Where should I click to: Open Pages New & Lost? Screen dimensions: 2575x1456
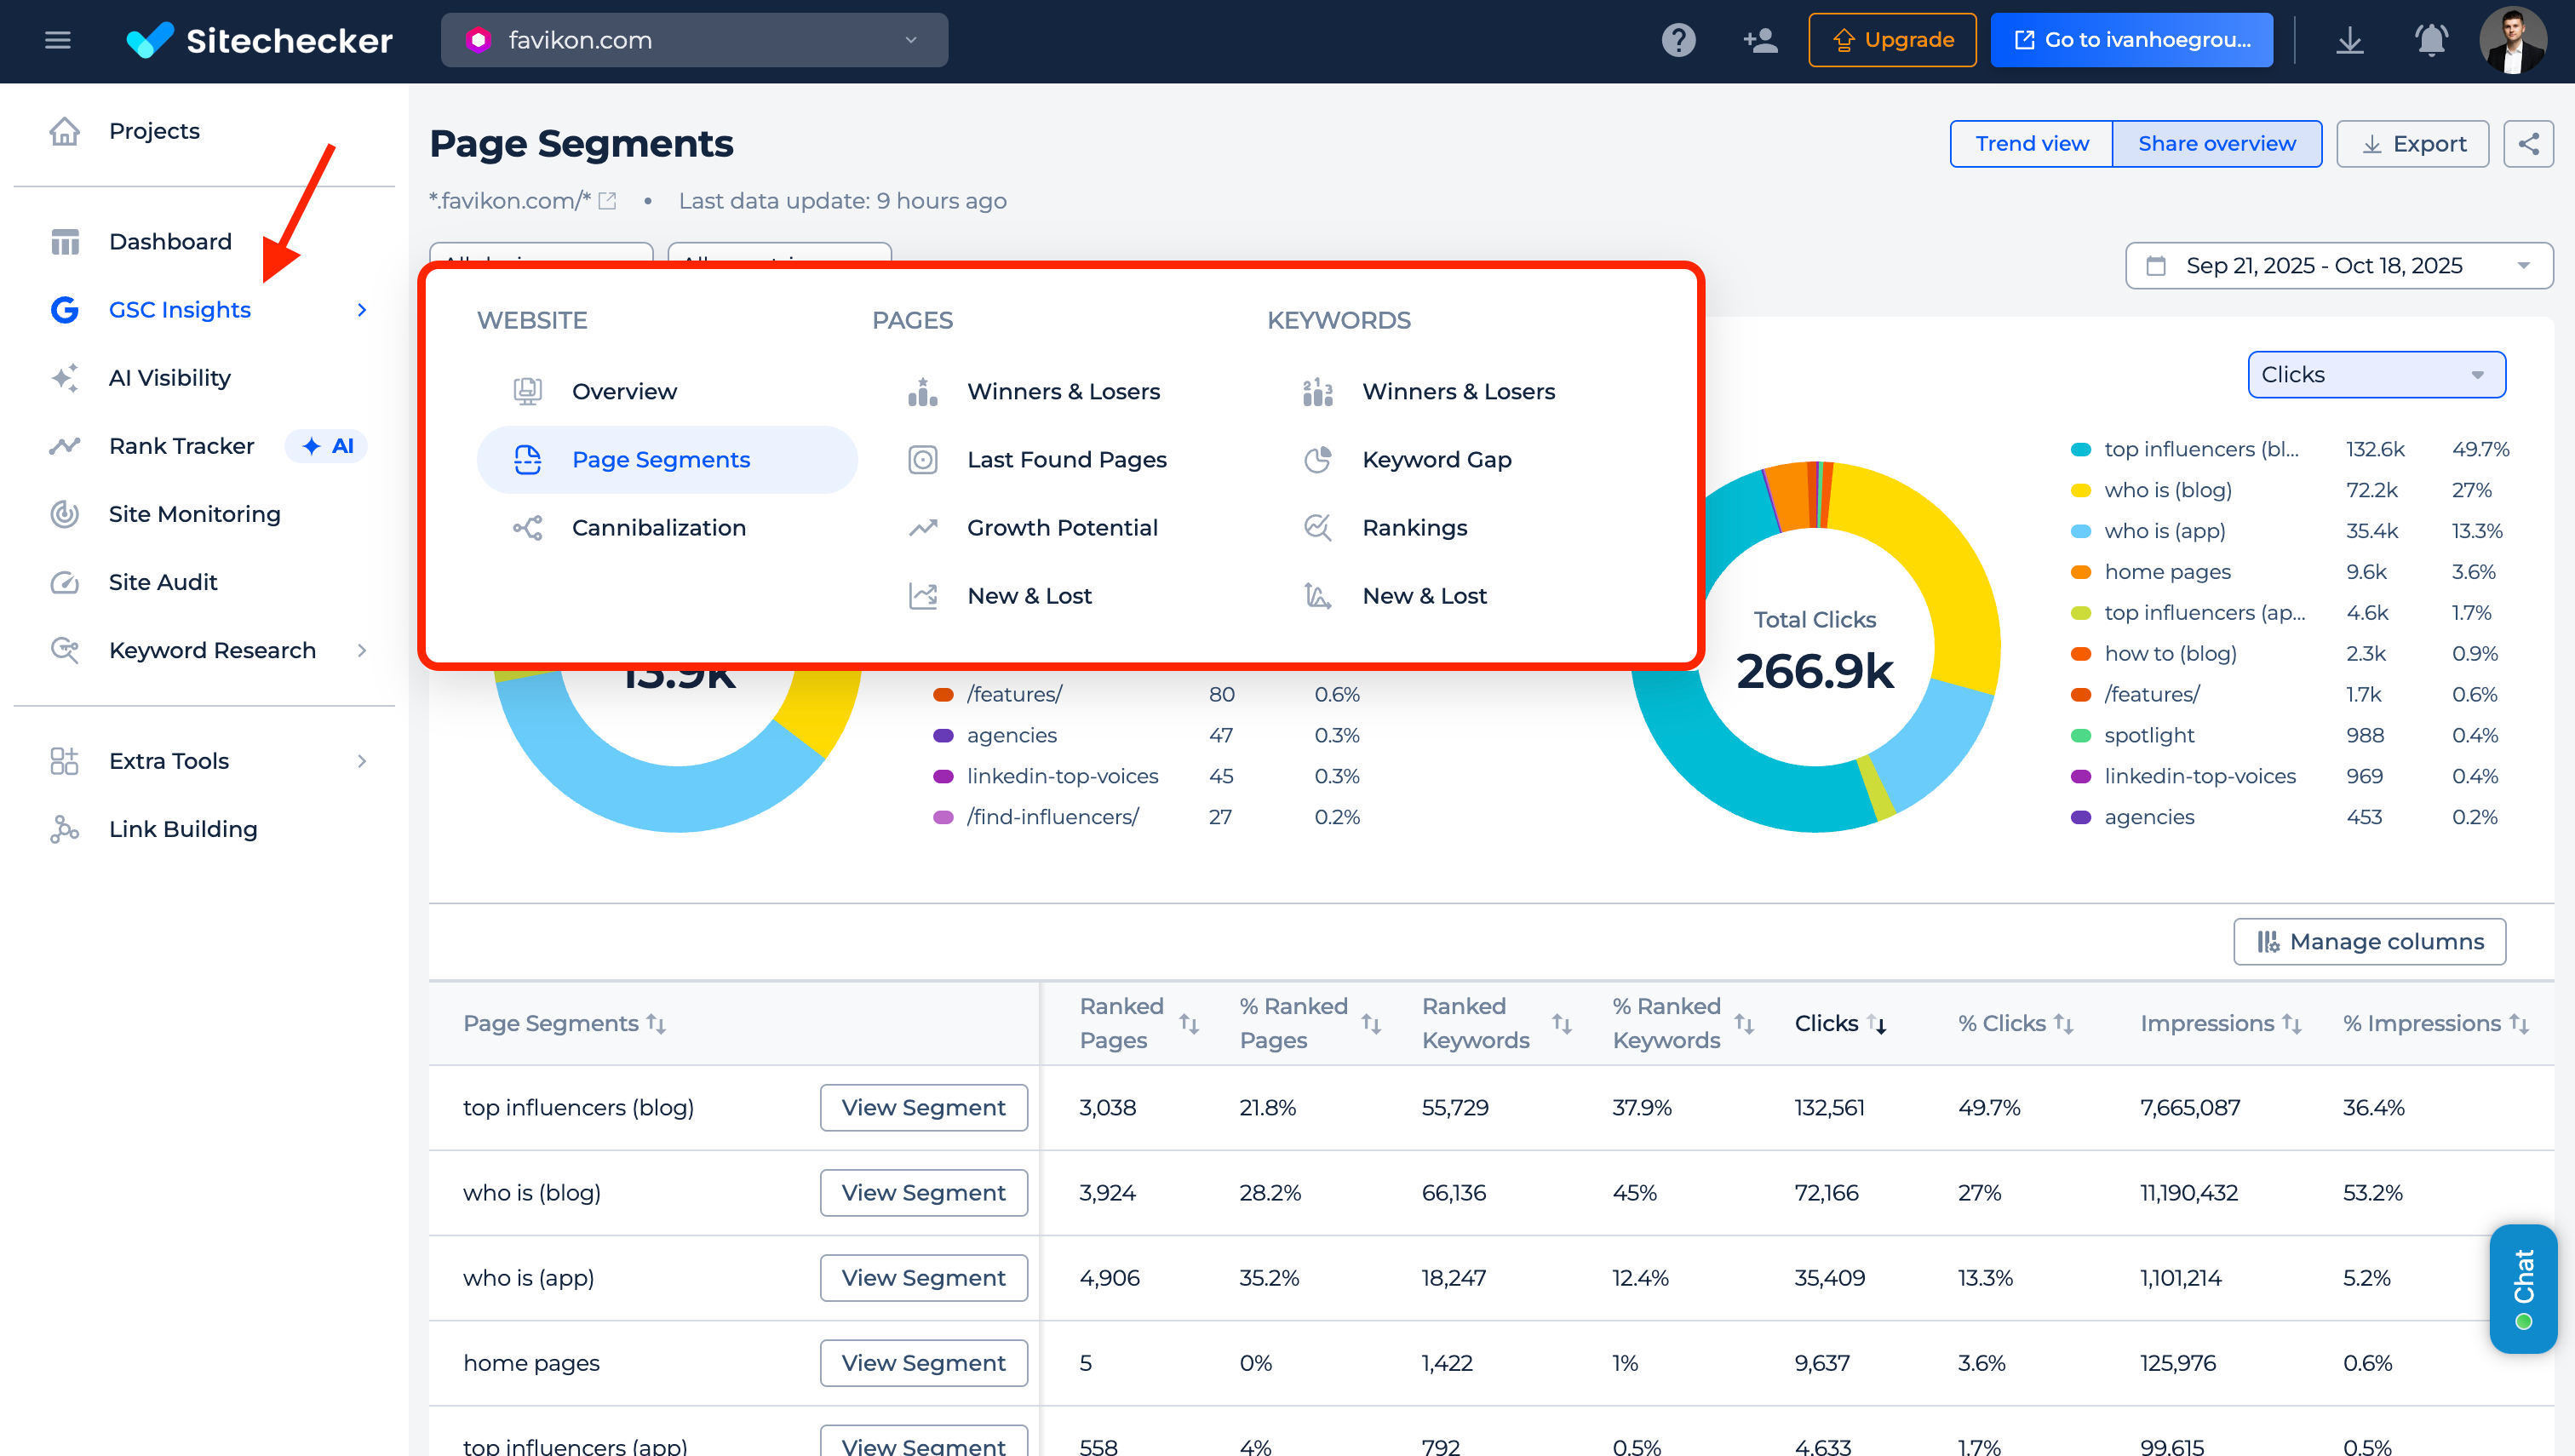(x=1029, y=596)
